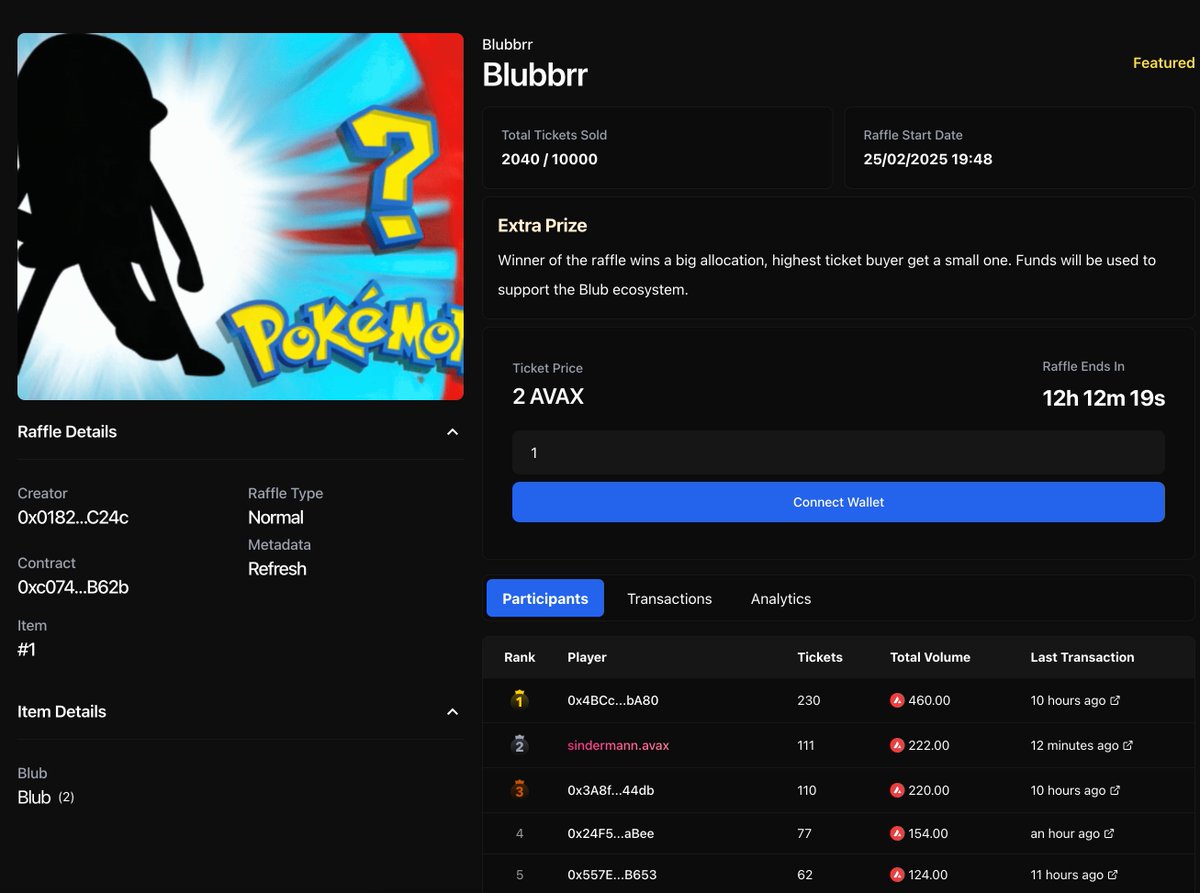Click the Rank column header
This screenshot has width=1200, height=893.
(519, 657)
